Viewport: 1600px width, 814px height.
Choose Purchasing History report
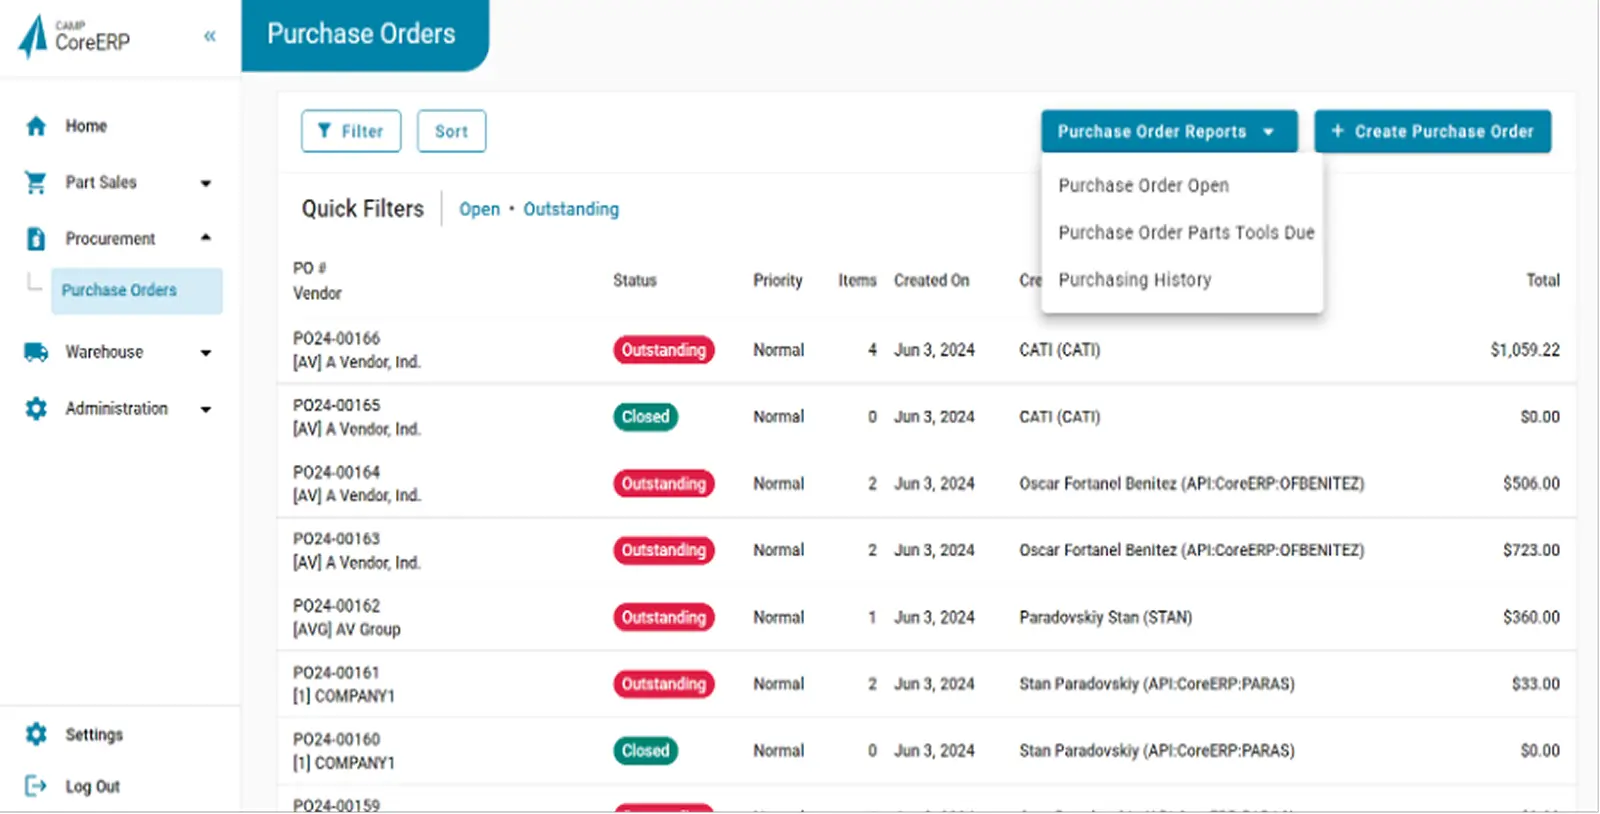1135,280
